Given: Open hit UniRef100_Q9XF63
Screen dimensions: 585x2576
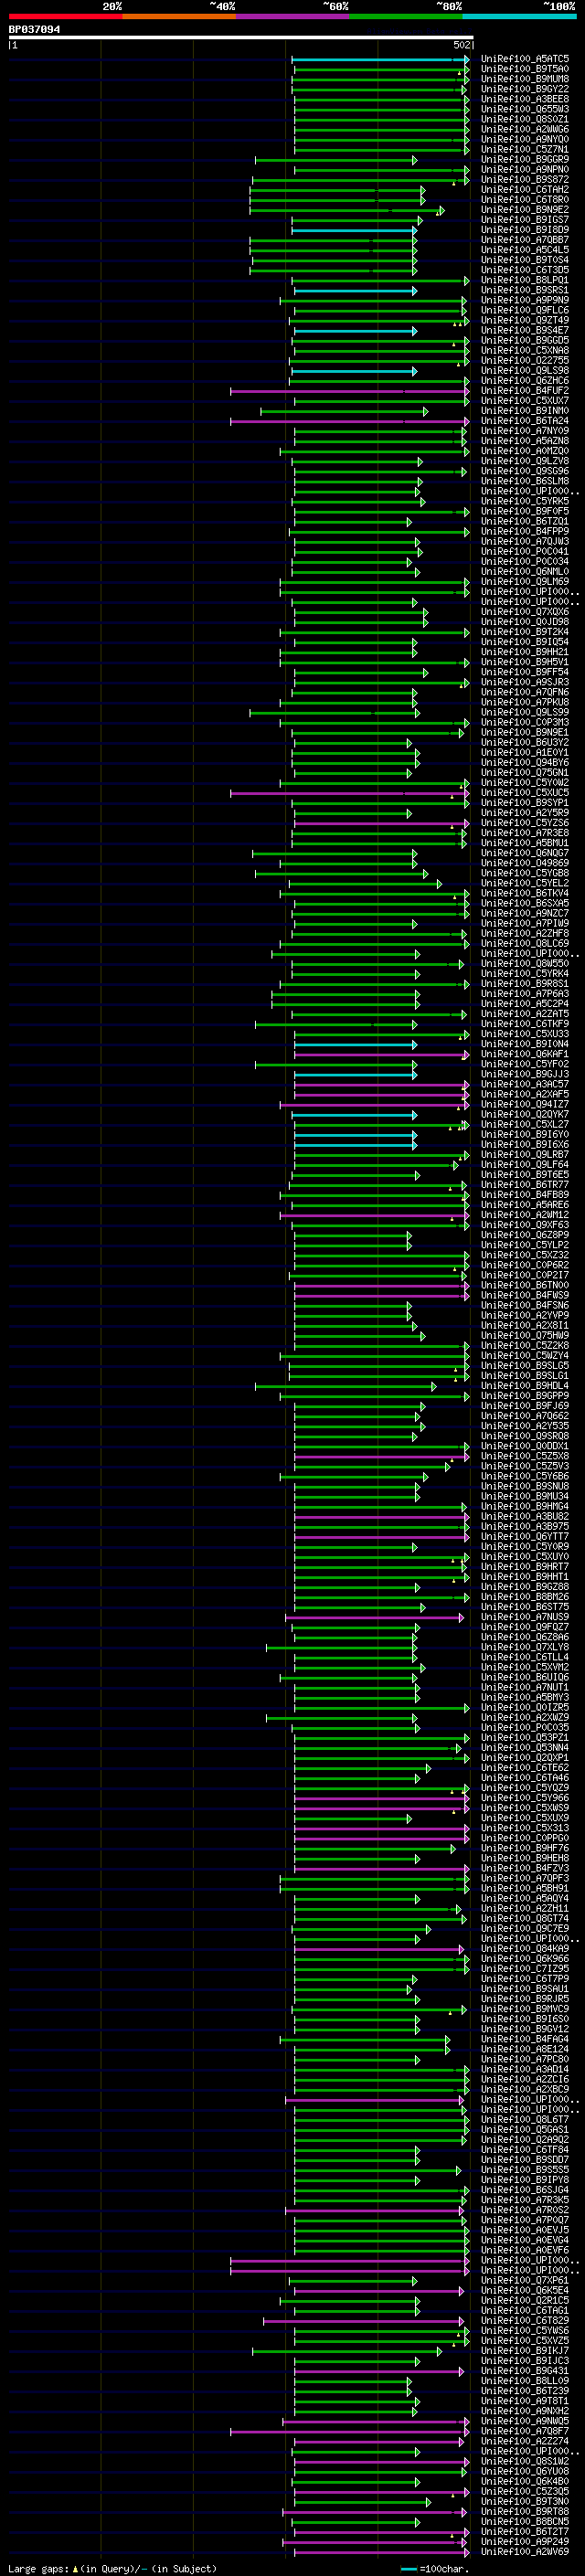Looking at the screenshot, I should (525, 1225).
